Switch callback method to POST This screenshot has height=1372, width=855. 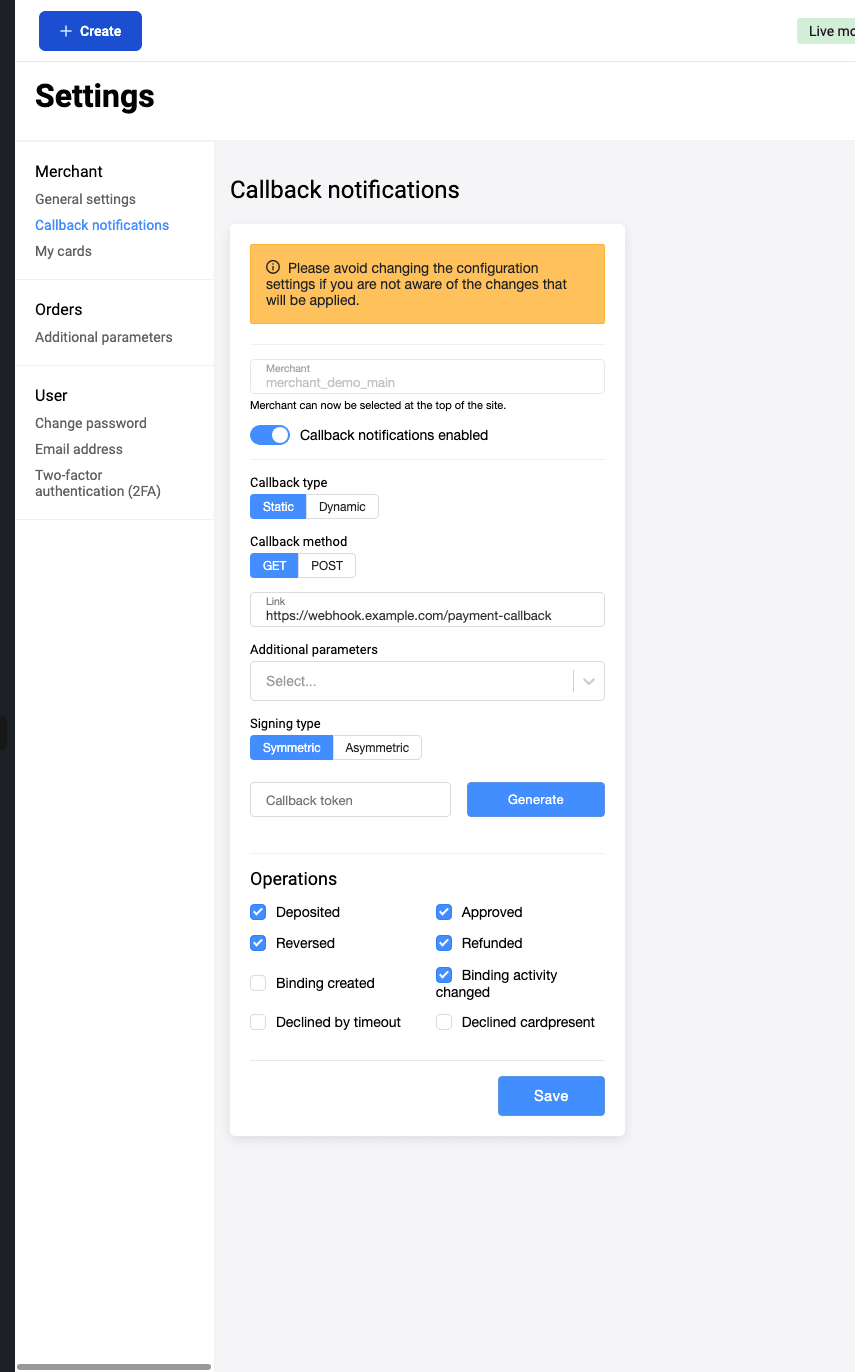[327, 566]
